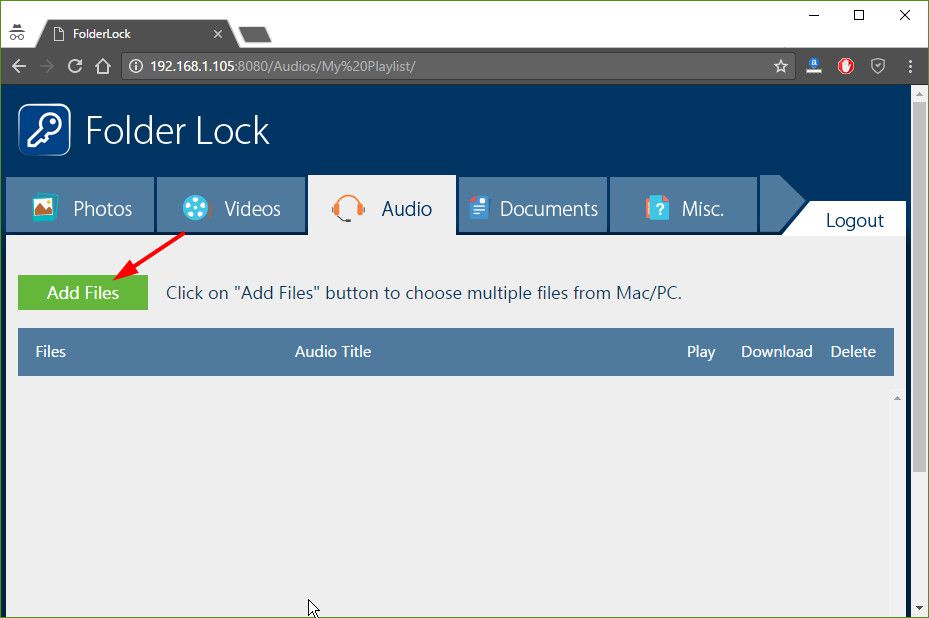Click the Delete column header

pyautogui.click(x=853, y=351)
